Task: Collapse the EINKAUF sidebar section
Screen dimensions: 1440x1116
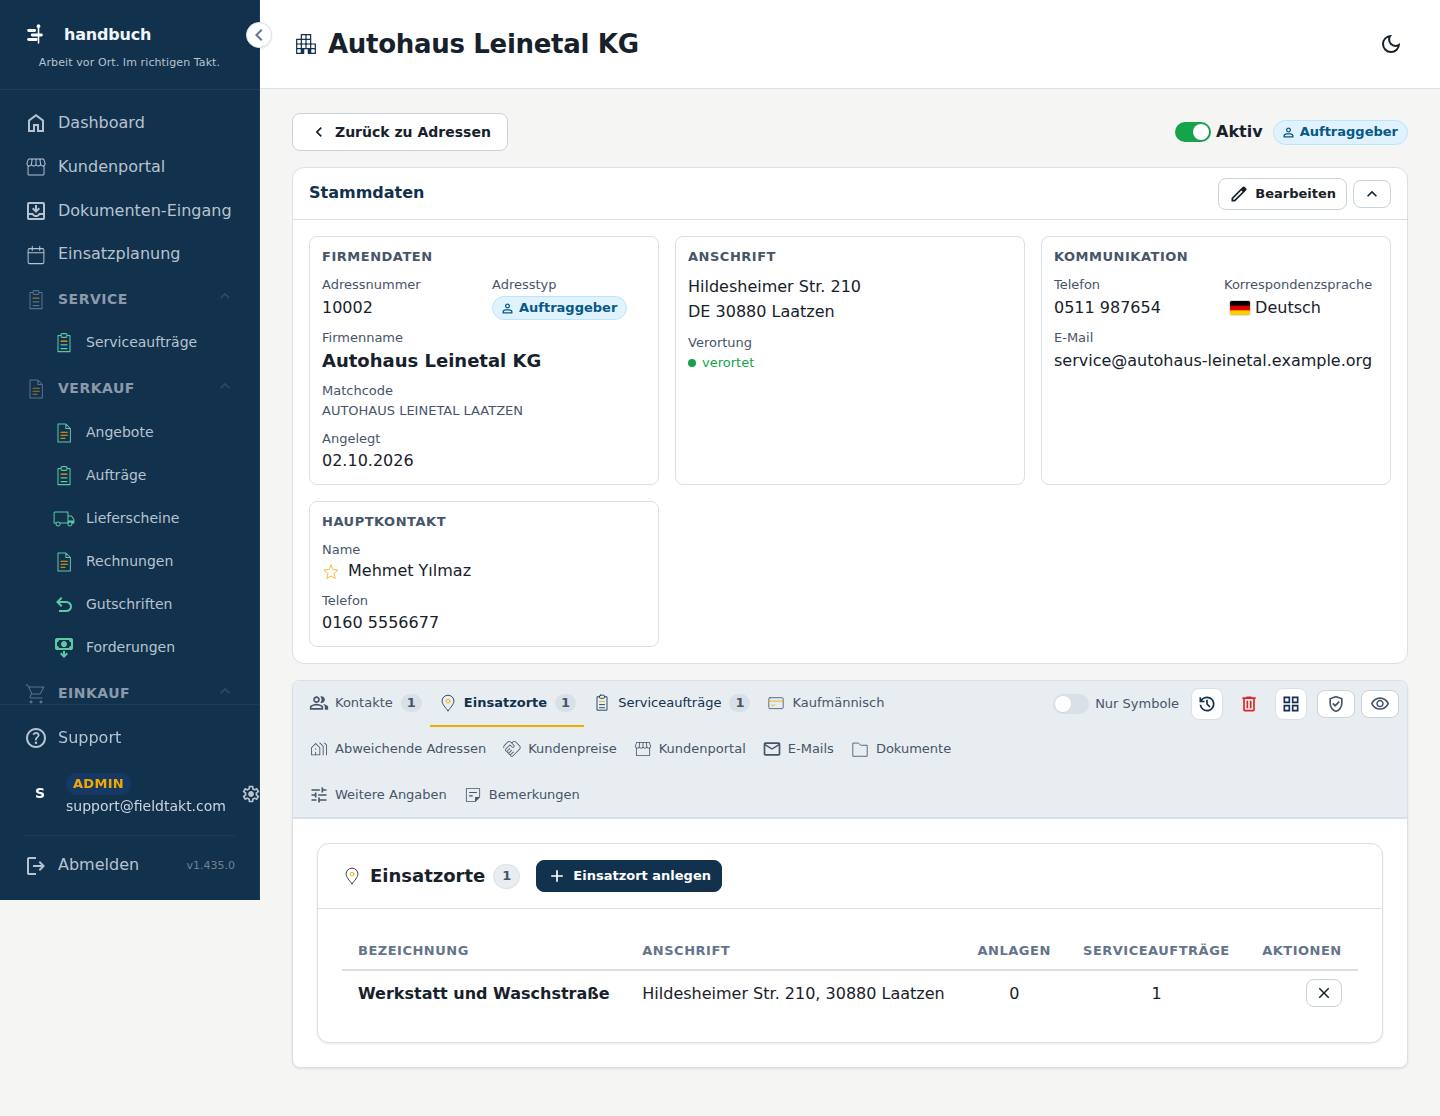Action: point(130,693)
